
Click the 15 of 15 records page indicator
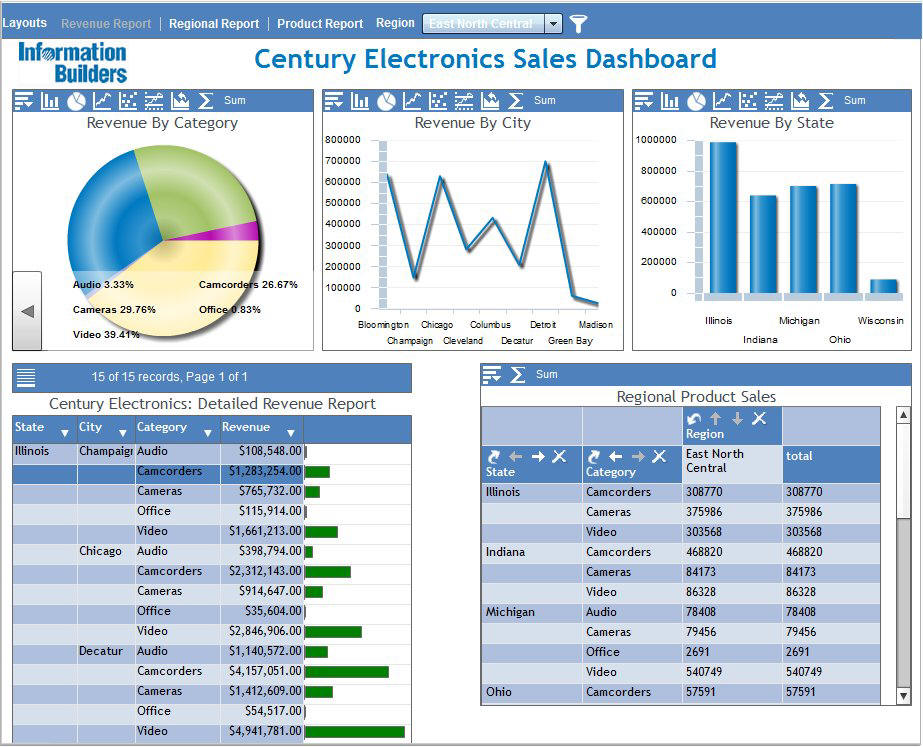coord(170,377)
